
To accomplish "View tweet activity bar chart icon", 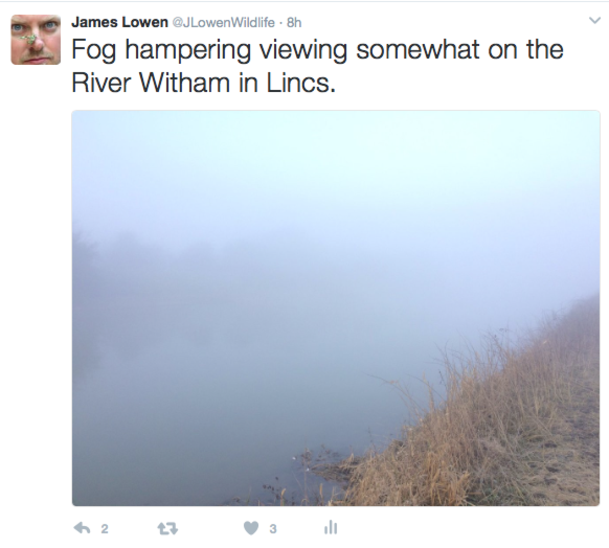I will [x=331, y=527].
